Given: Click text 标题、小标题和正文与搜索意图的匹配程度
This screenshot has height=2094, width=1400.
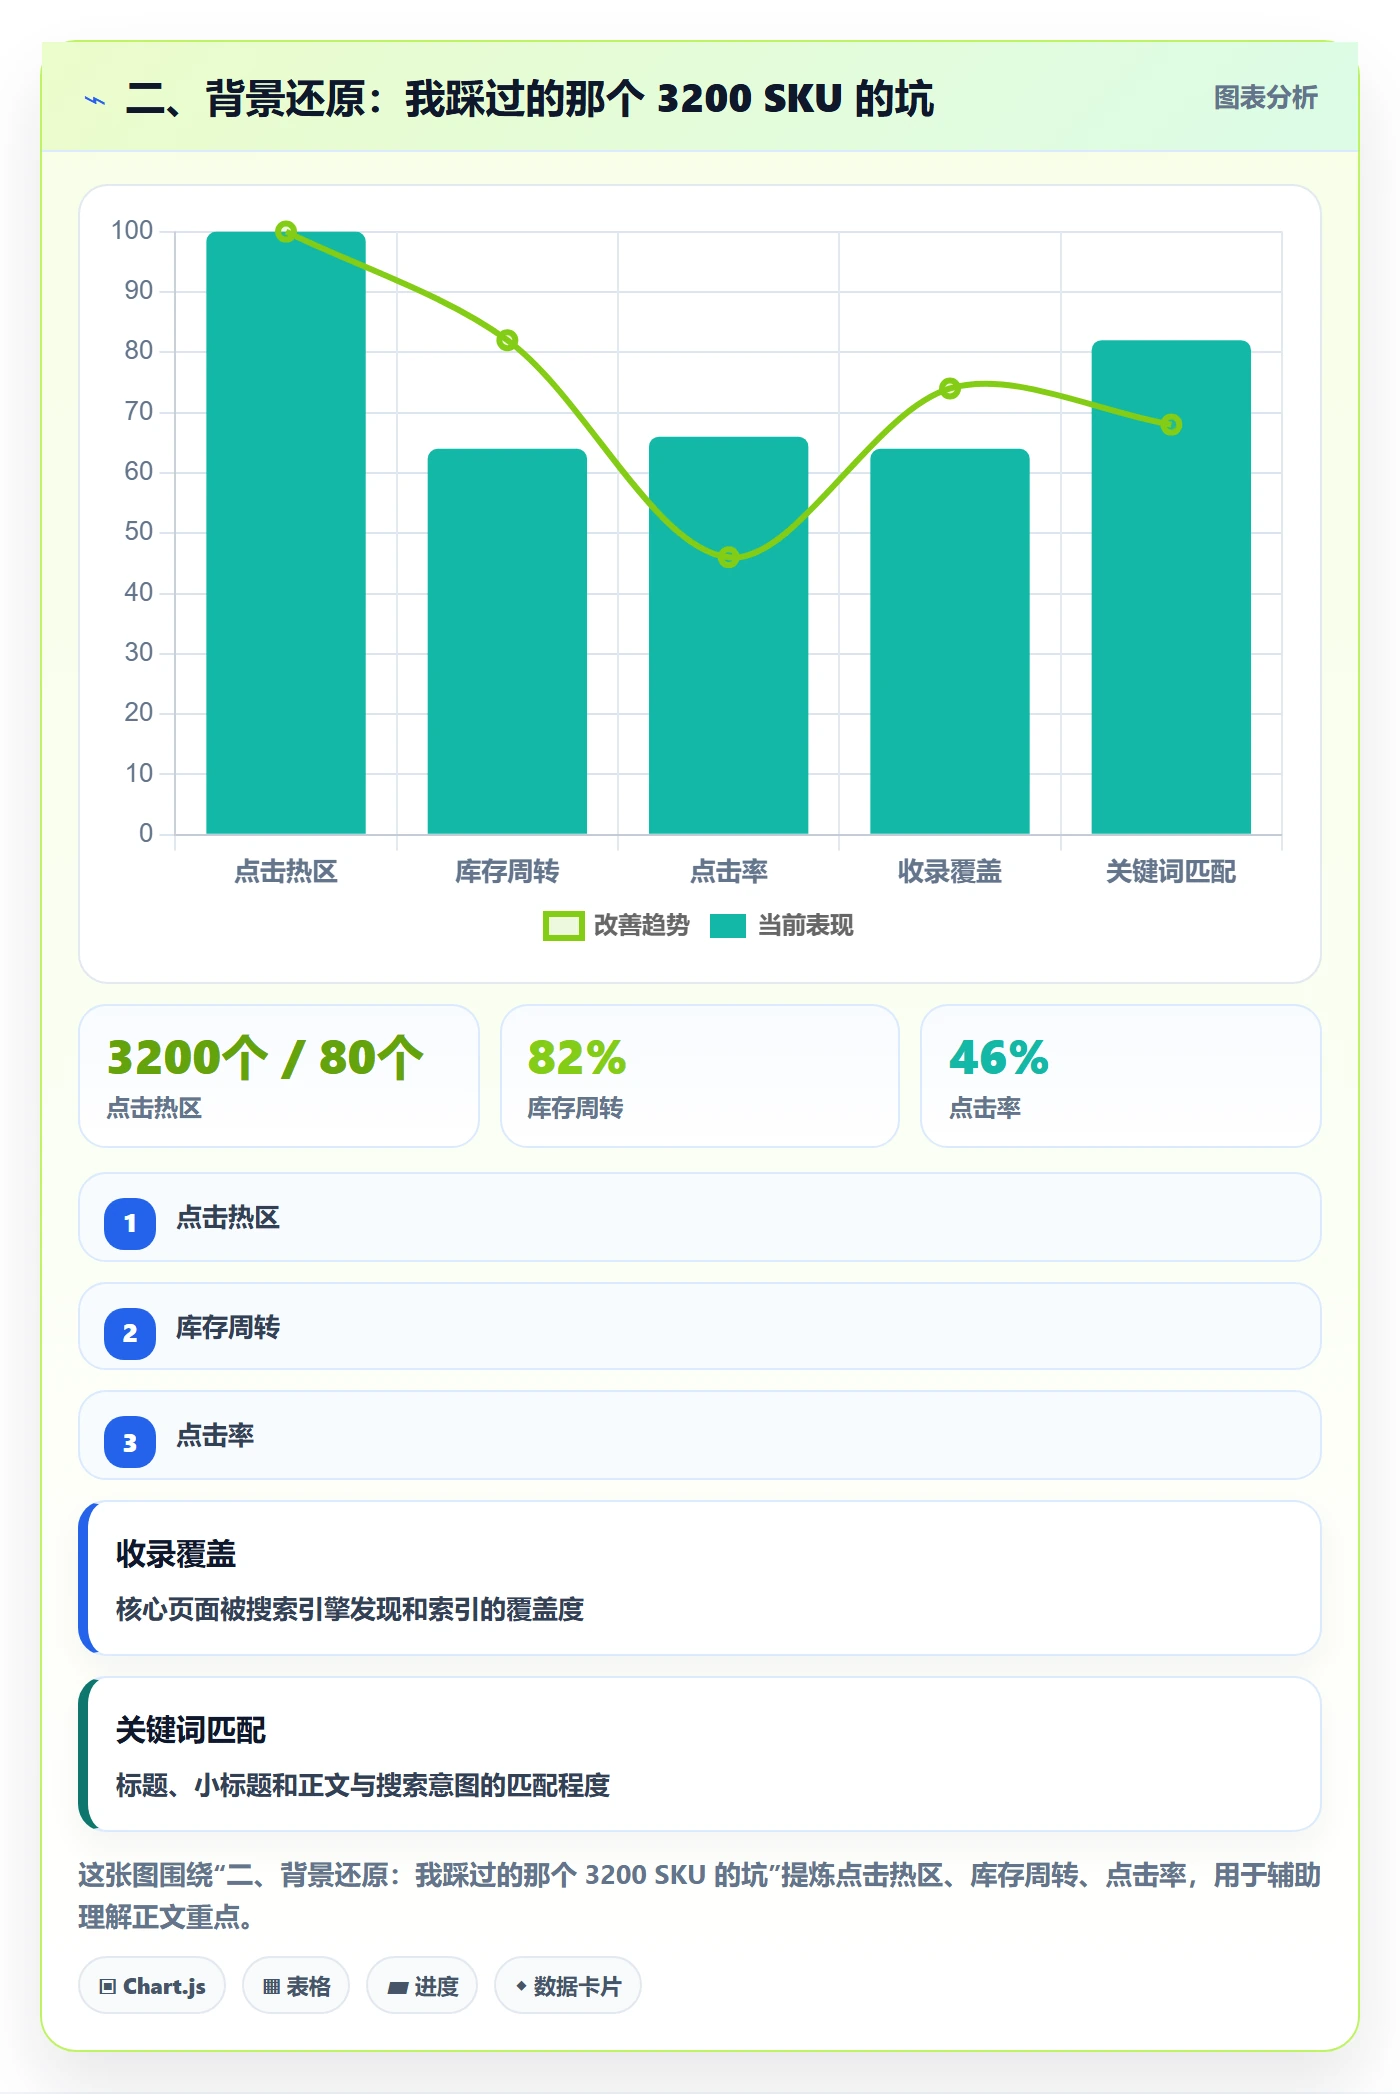Looking at the screenshot, I should coord(363,1786).
